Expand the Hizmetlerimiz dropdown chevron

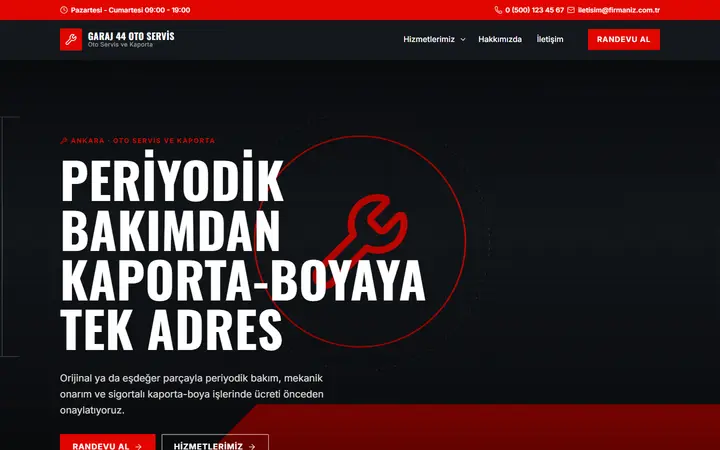pos(463,39)
